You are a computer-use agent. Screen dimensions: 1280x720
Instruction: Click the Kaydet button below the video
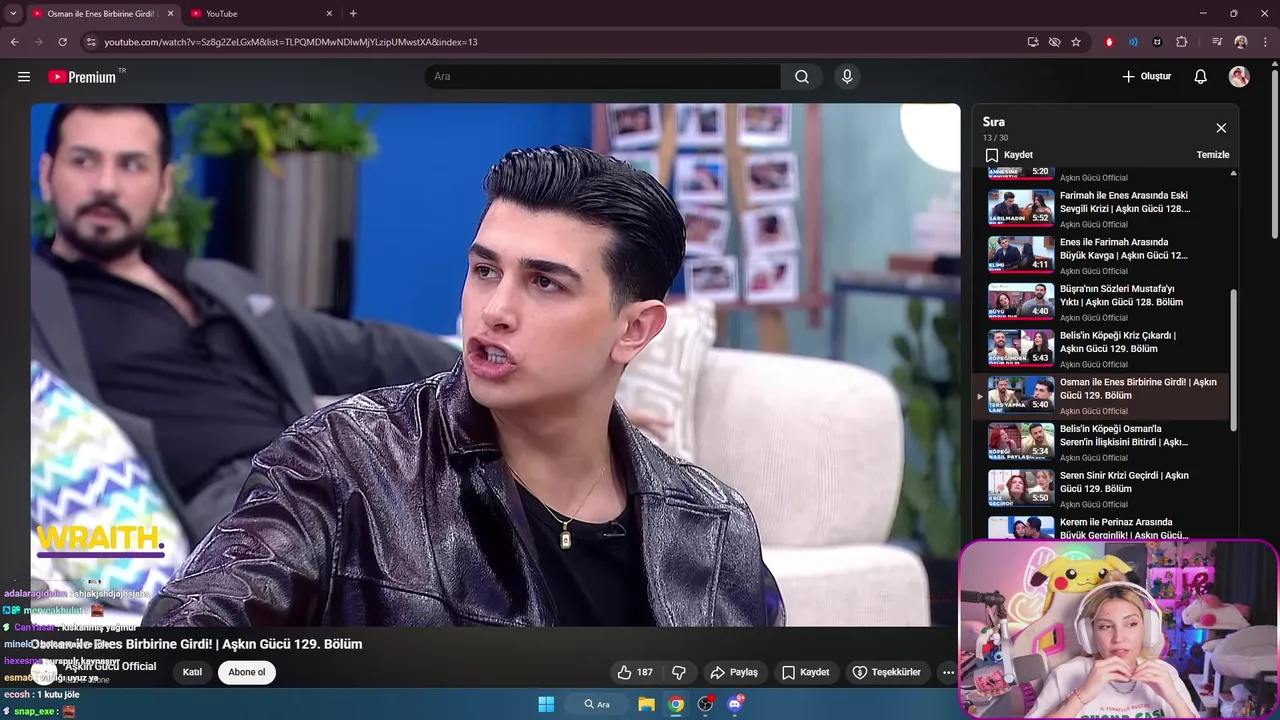805,672
